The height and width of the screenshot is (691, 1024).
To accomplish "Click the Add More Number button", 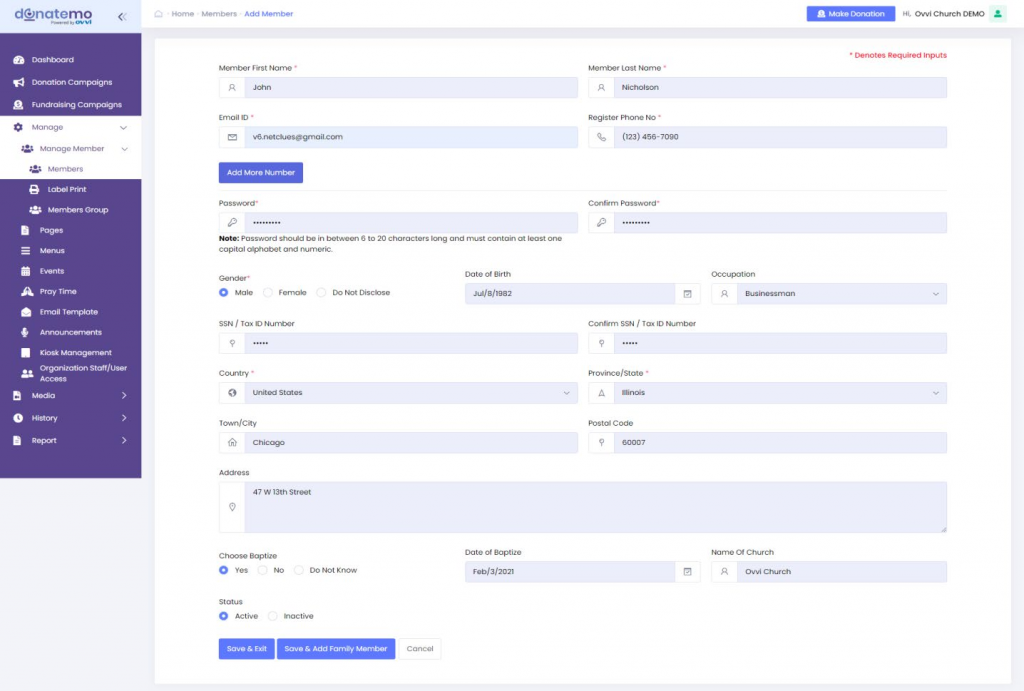I will coord(260,172).
